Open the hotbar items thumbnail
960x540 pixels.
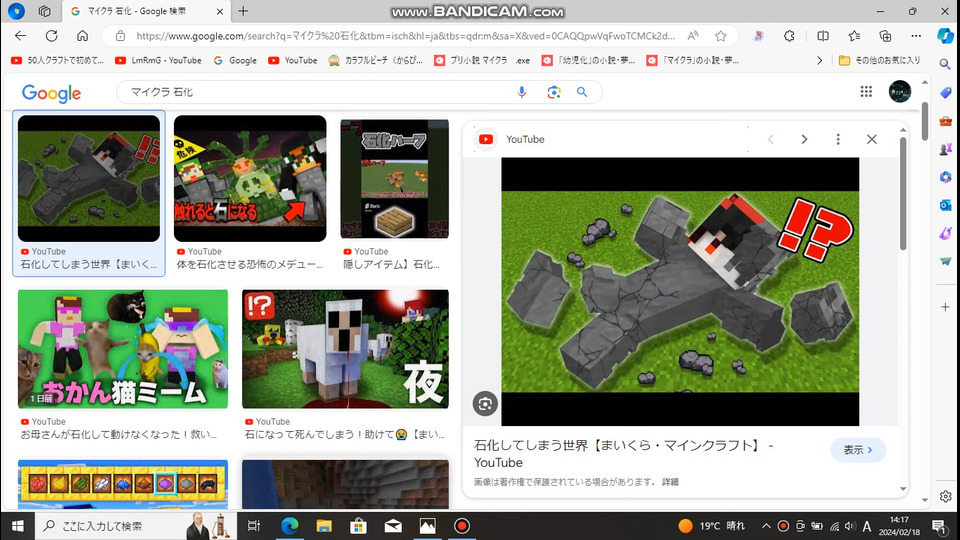(x=122, y=484)
